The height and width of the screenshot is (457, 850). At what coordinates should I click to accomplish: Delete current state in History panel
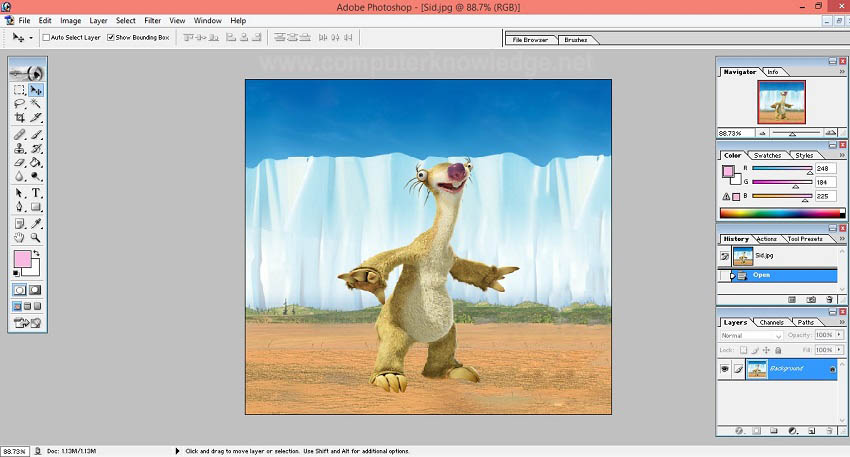[829, 299]
